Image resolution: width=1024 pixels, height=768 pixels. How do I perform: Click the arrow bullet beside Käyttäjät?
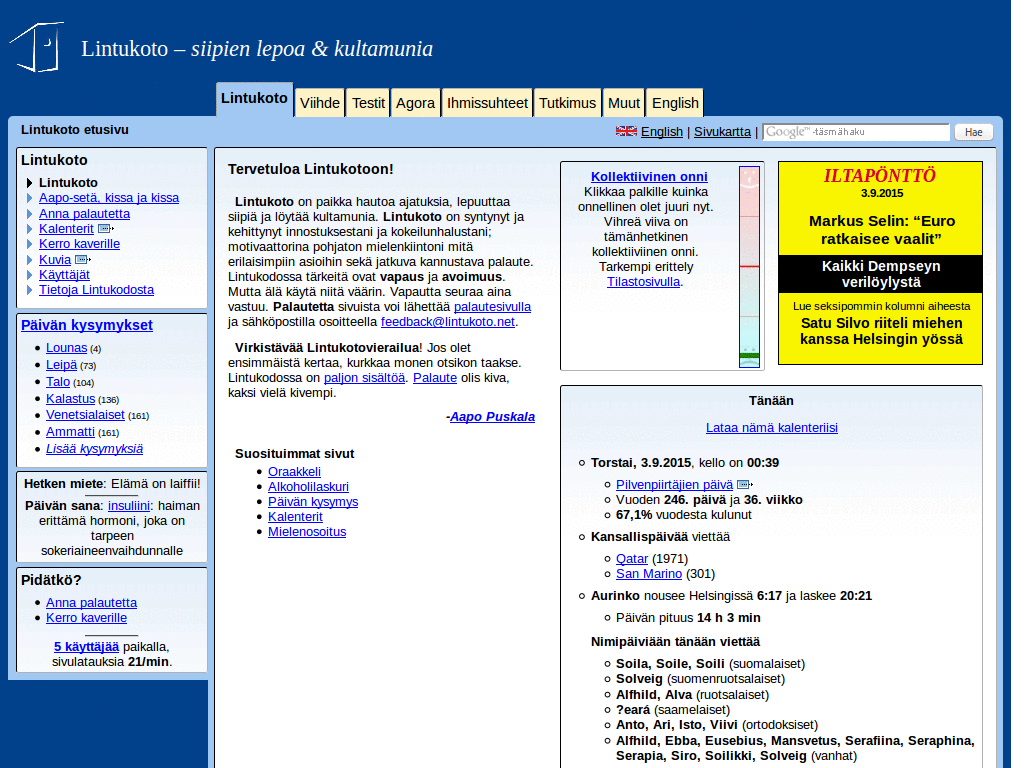[x=29, y=275]
